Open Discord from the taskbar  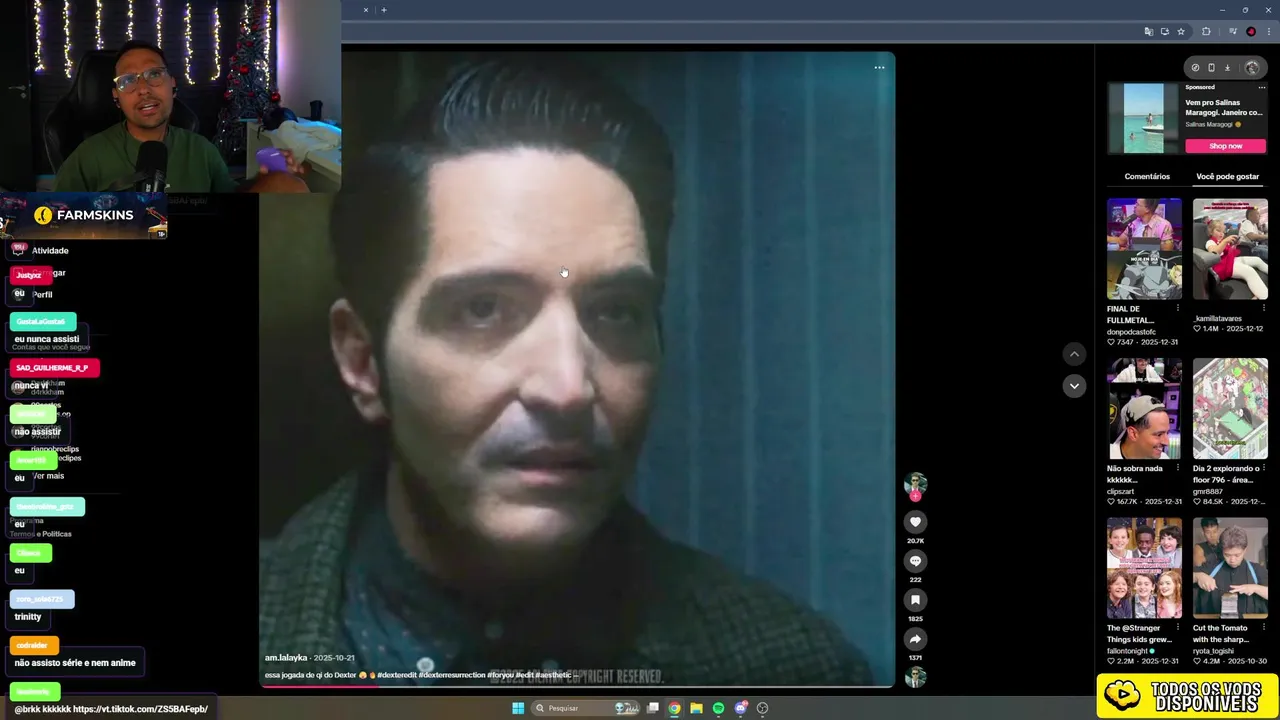[x=741, y=708]
